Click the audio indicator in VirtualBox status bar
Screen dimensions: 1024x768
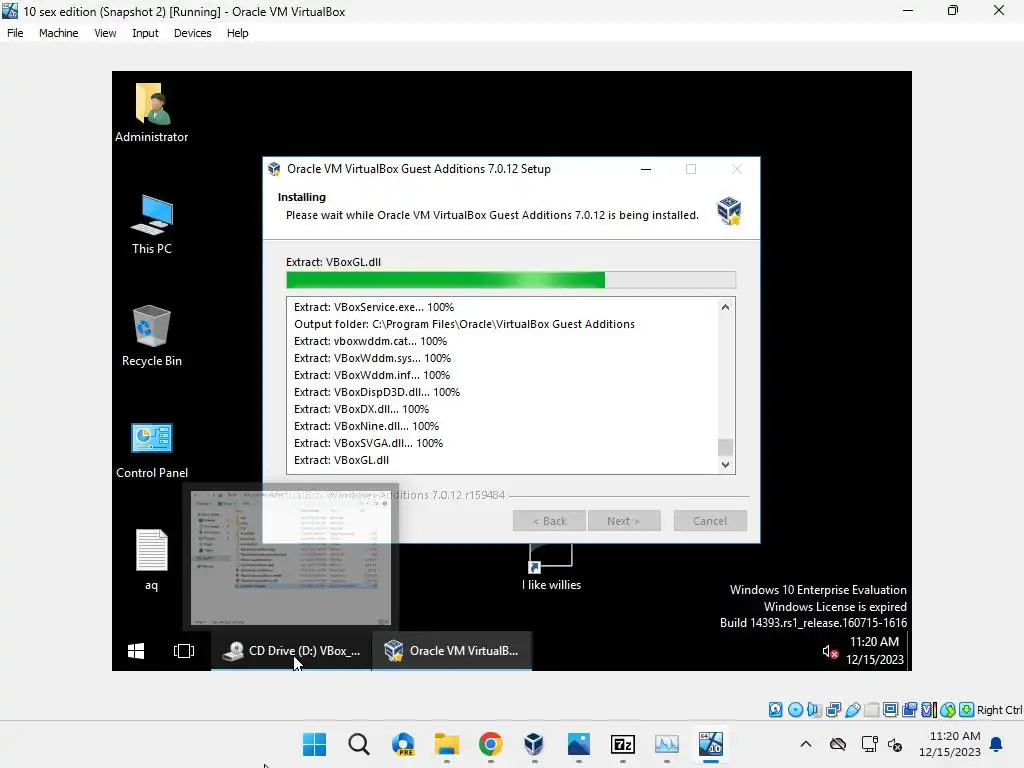pyautogui.click(x=814, y=709)
